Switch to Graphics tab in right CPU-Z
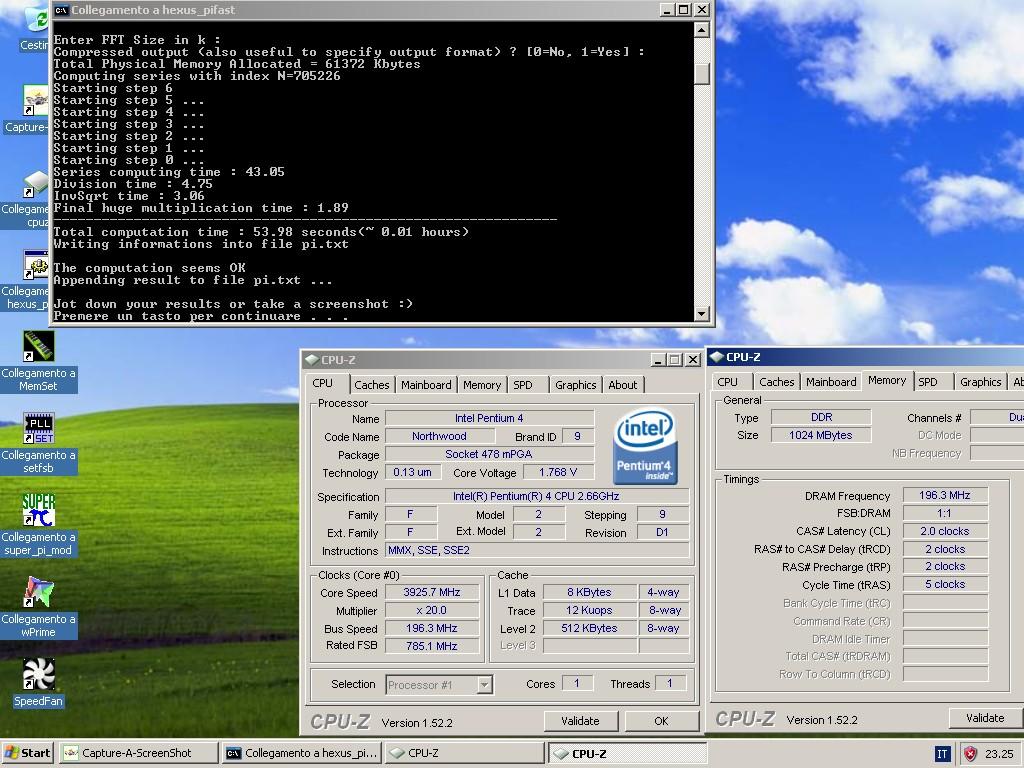 [x=980, y=382]
